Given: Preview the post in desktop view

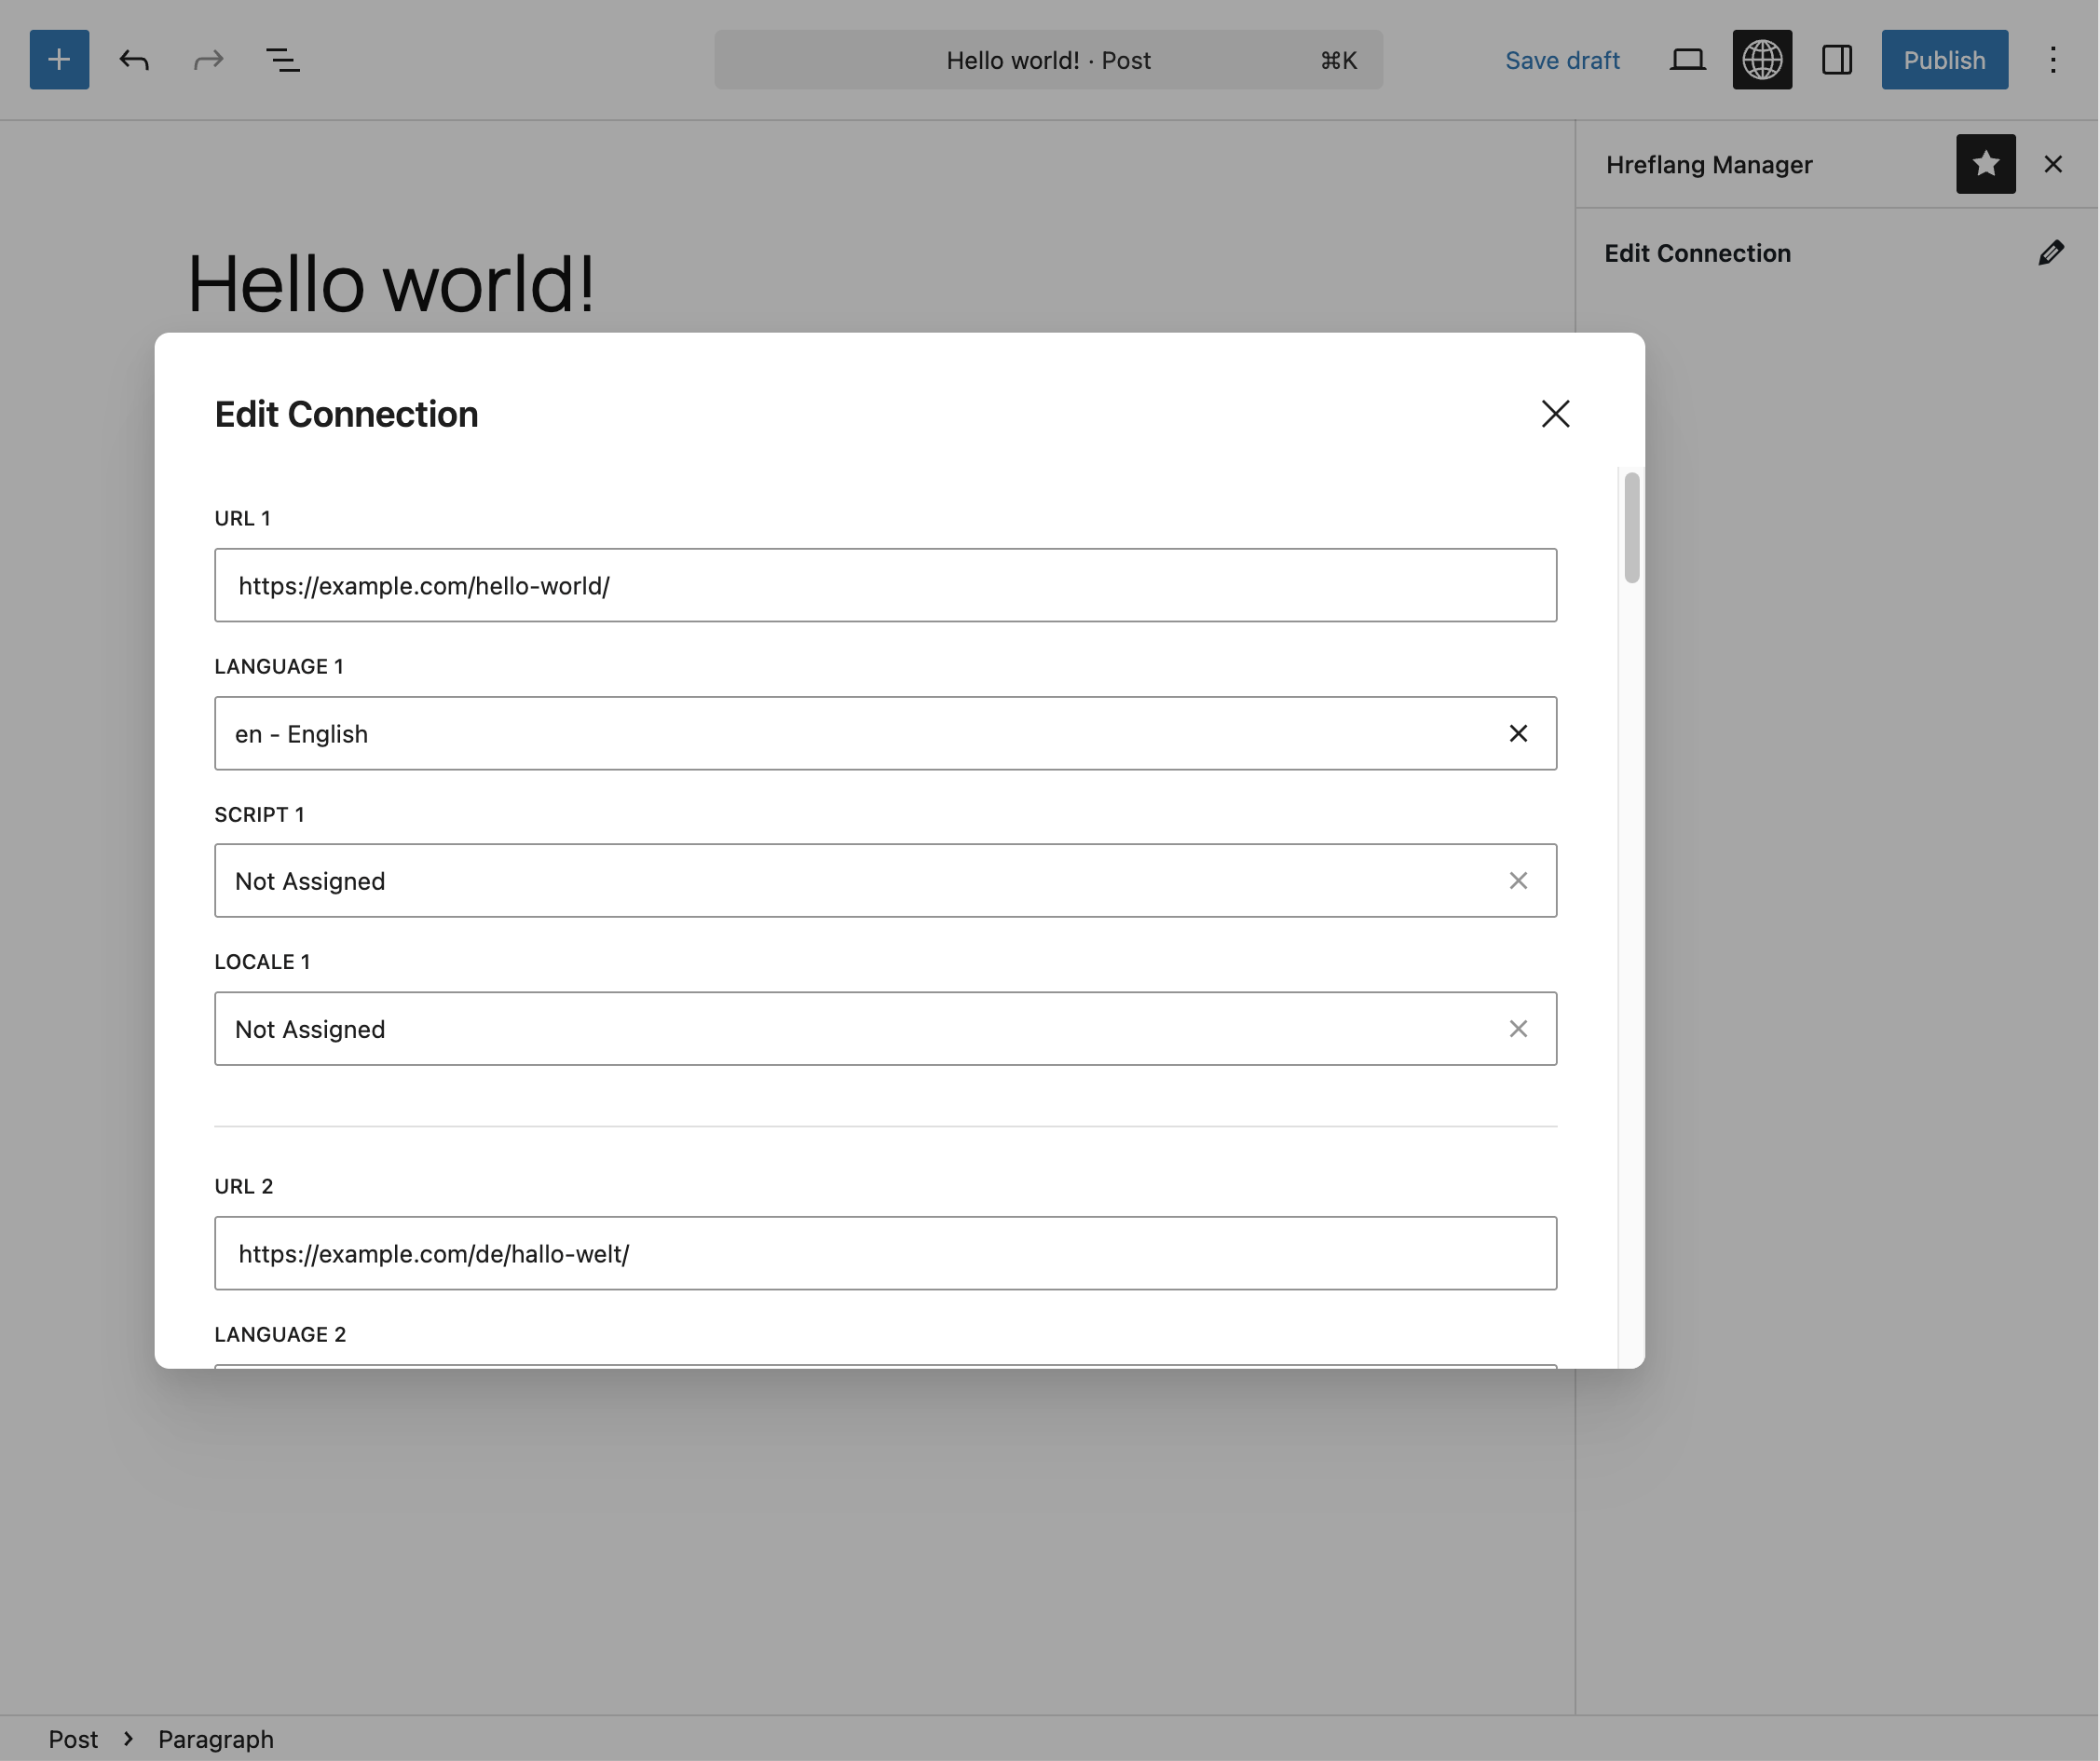Looking at the screenshot, I should [x=1688, y=60].
